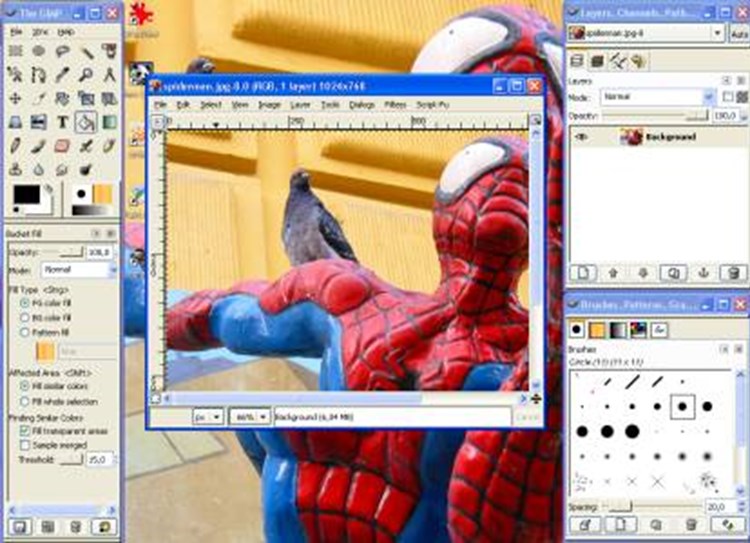Open the Bucket Fill options tab menu arrow
This screenshot has width=750, height=543.
coord(96,233)
